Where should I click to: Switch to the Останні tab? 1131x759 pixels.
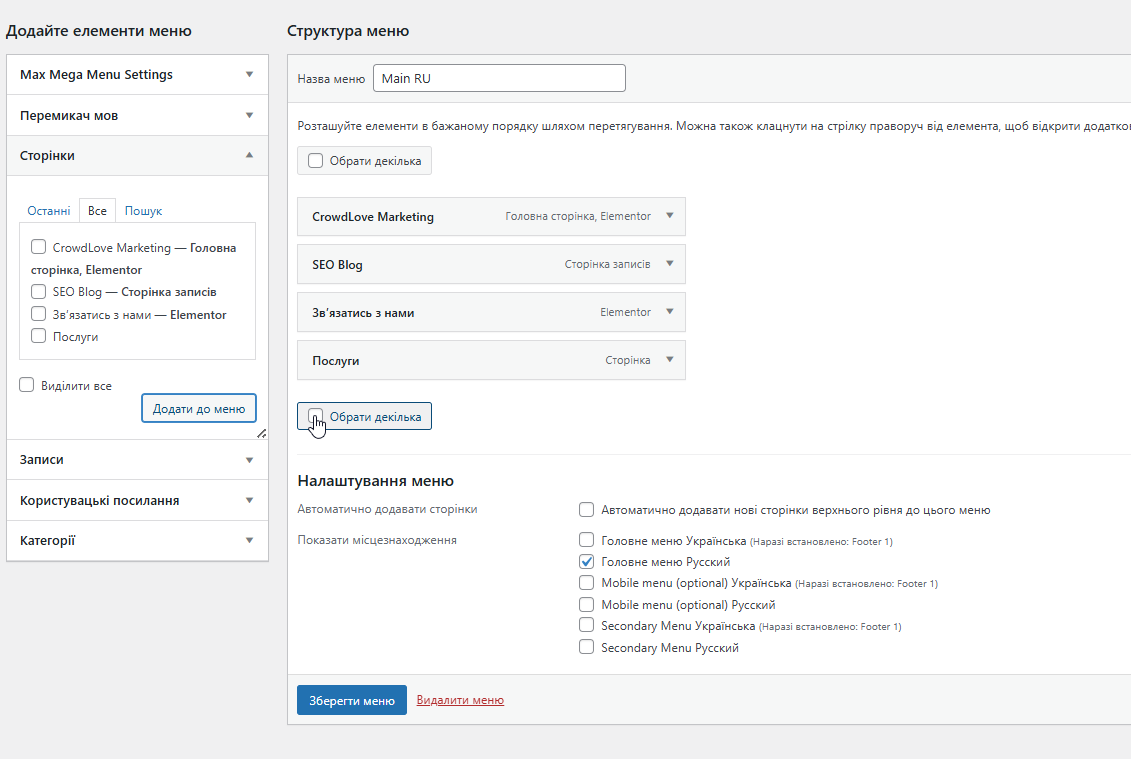pyautogui.click(x=49, y=211)
